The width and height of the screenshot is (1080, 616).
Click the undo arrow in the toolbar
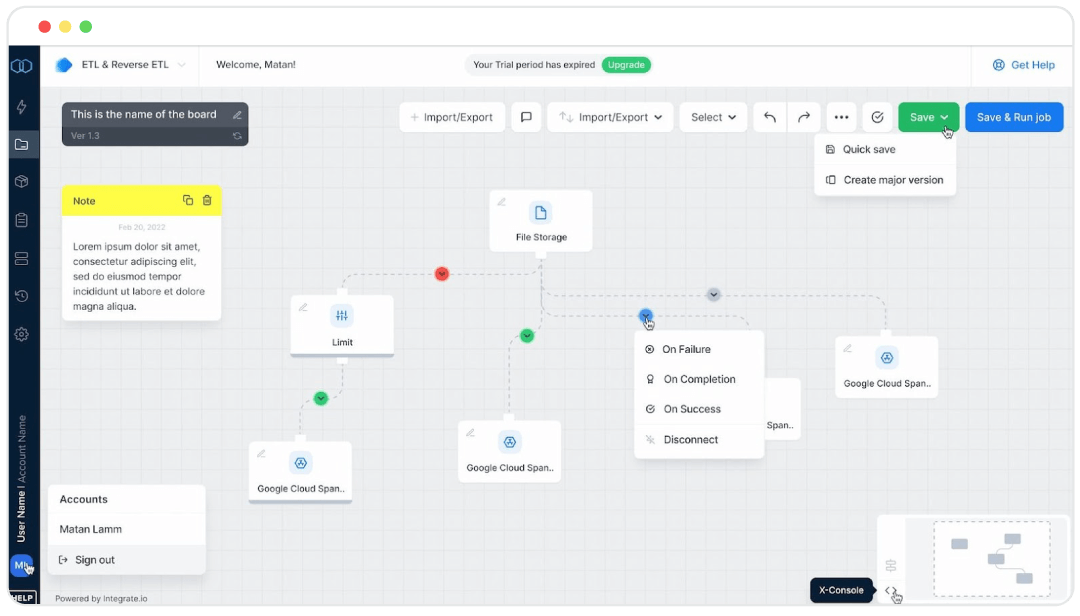point(769,117)
